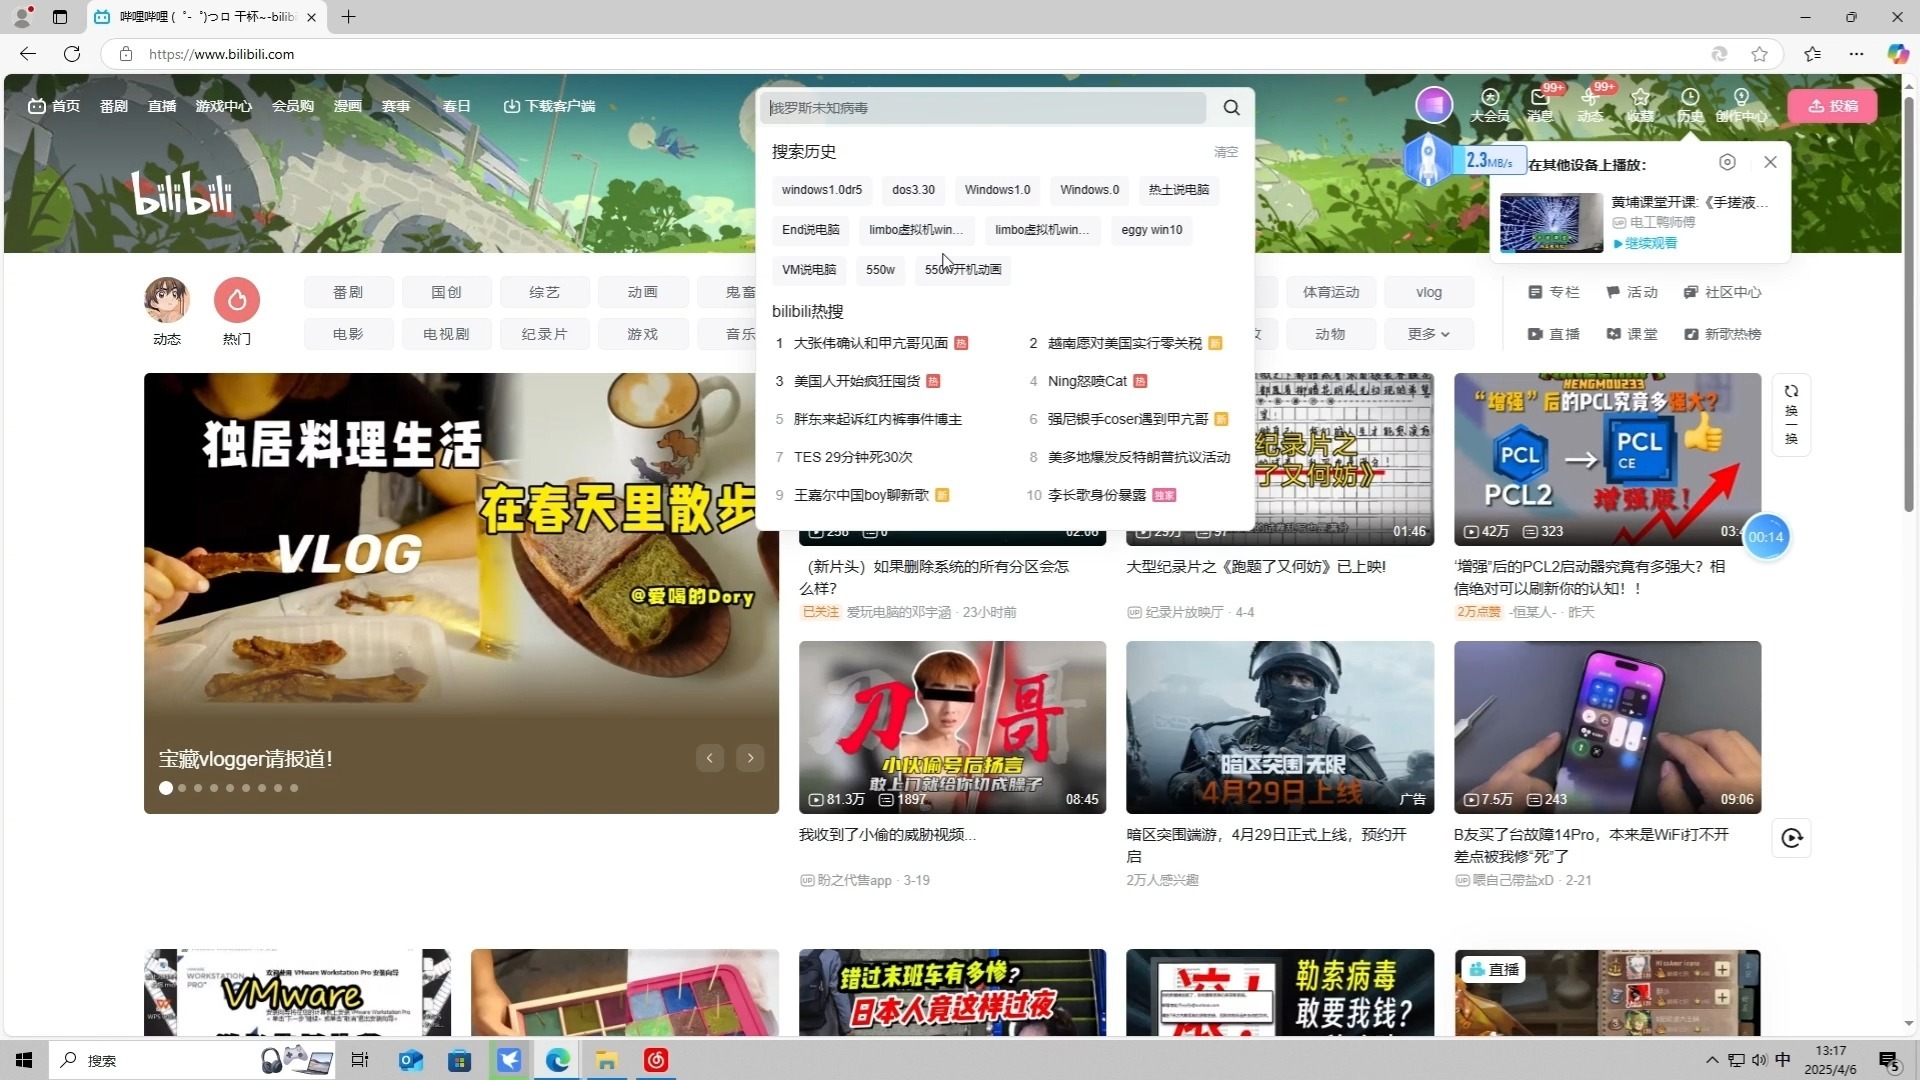Click the 大会员 membership icon
The width and height of the screenshot is (1920, 1080).
click(x=1490, y=105)
